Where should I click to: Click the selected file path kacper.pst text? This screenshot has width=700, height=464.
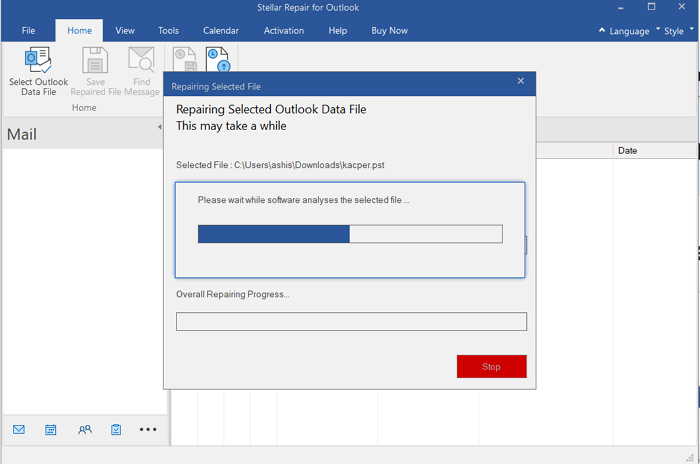pyautogui.click(x=309, y=165)
